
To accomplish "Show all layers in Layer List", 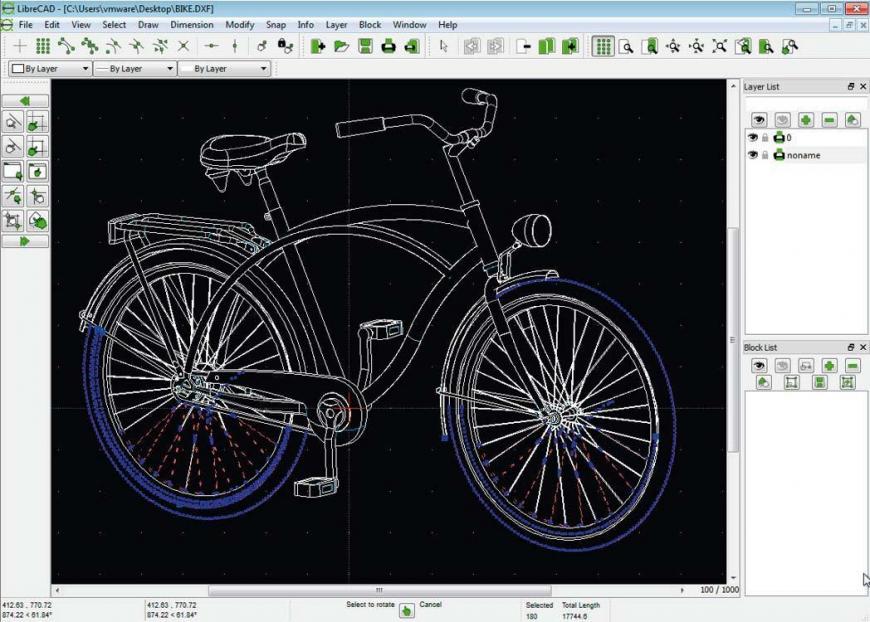I will [759, 119].
